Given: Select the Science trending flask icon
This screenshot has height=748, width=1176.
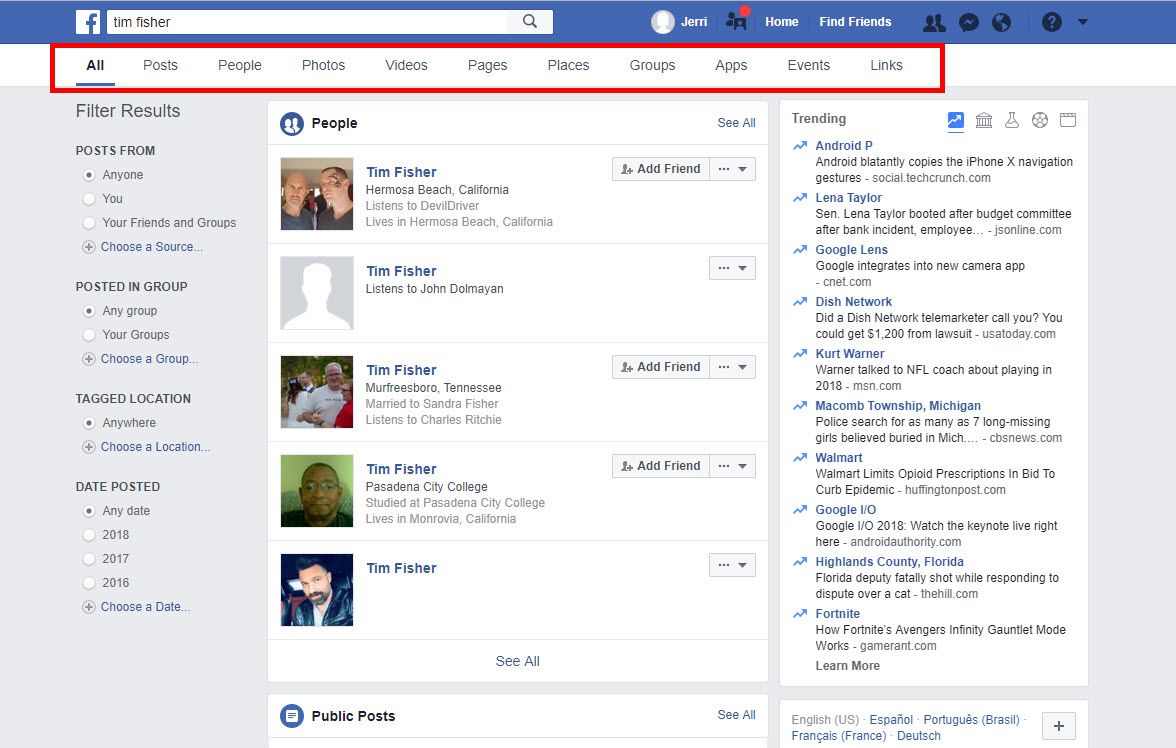Looking at the screenshot, I should point(1012,120).
